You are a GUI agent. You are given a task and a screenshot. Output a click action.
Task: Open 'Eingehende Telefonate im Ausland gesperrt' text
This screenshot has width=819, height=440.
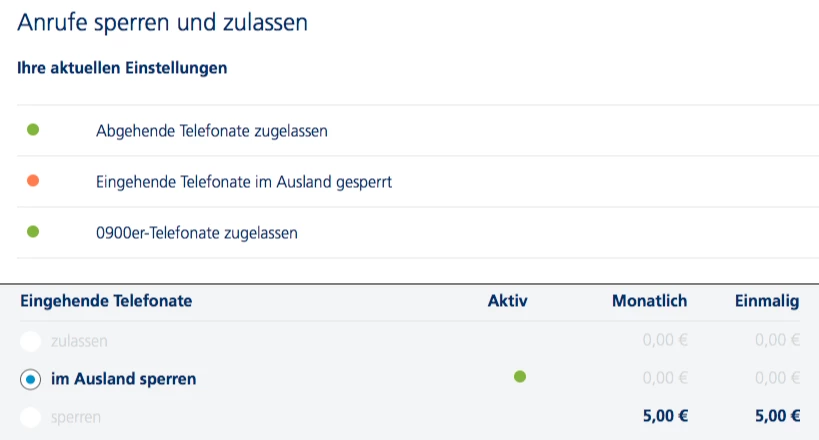(x=244, y=182)
